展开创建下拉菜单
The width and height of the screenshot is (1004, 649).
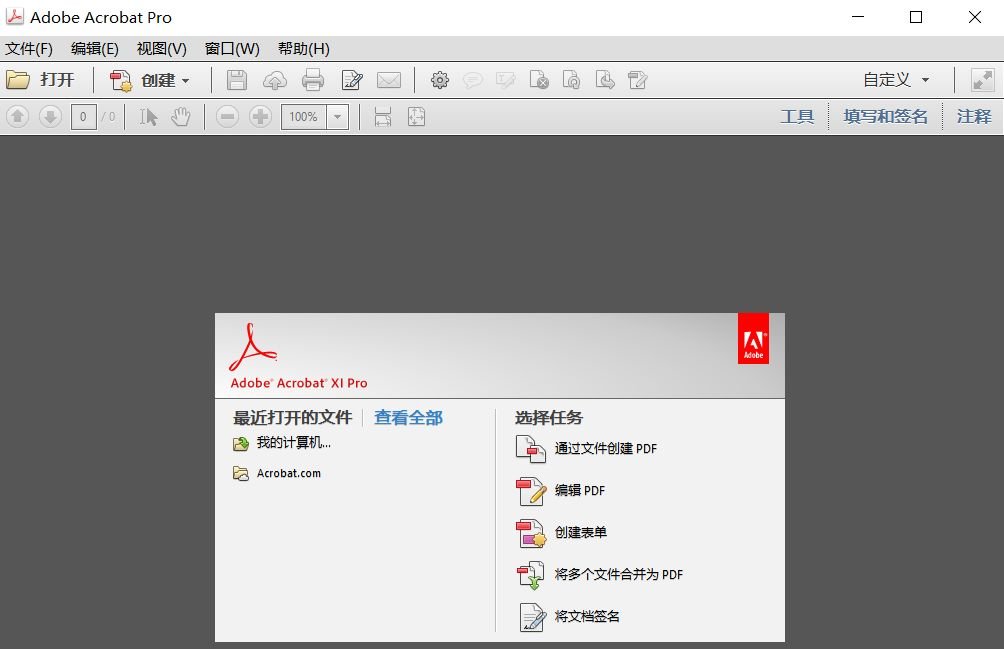148,80
